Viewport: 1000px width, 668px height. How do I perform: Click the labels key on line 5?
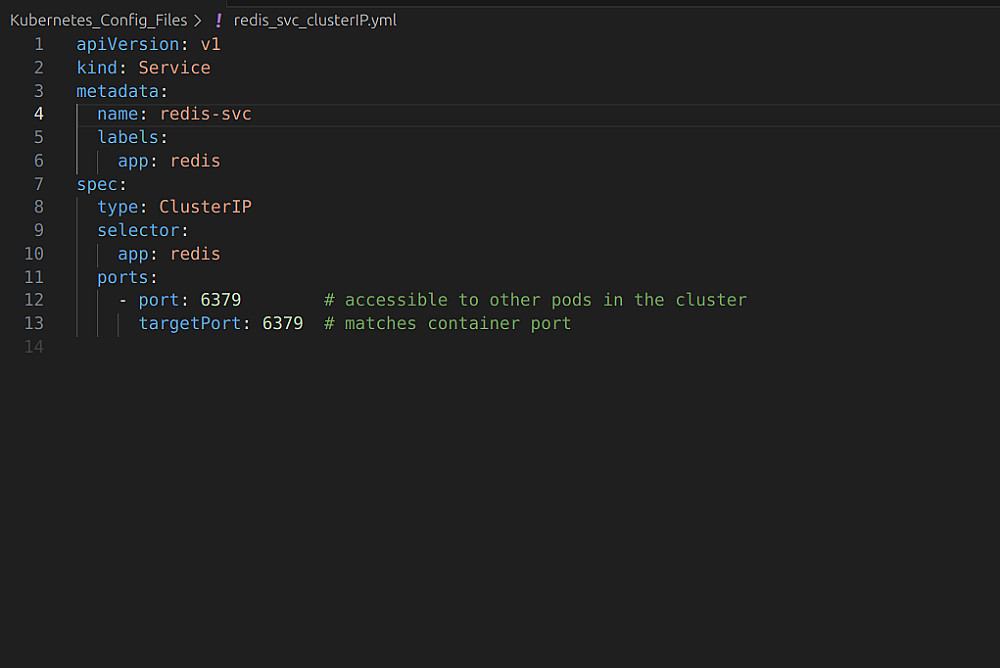pyautogui.click(x=127, y=137)
